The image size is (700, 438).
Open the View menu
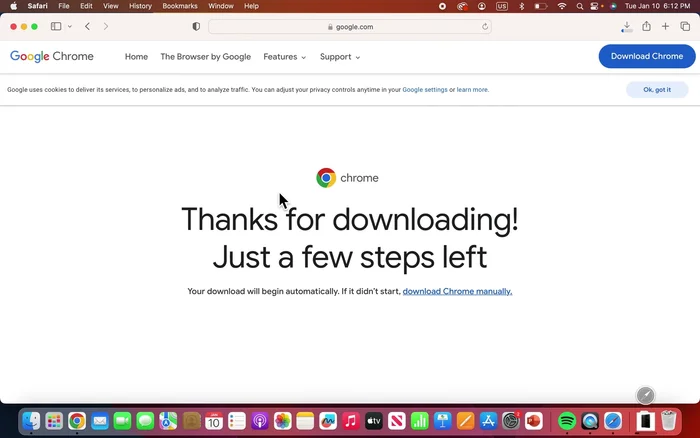[111, 6]
